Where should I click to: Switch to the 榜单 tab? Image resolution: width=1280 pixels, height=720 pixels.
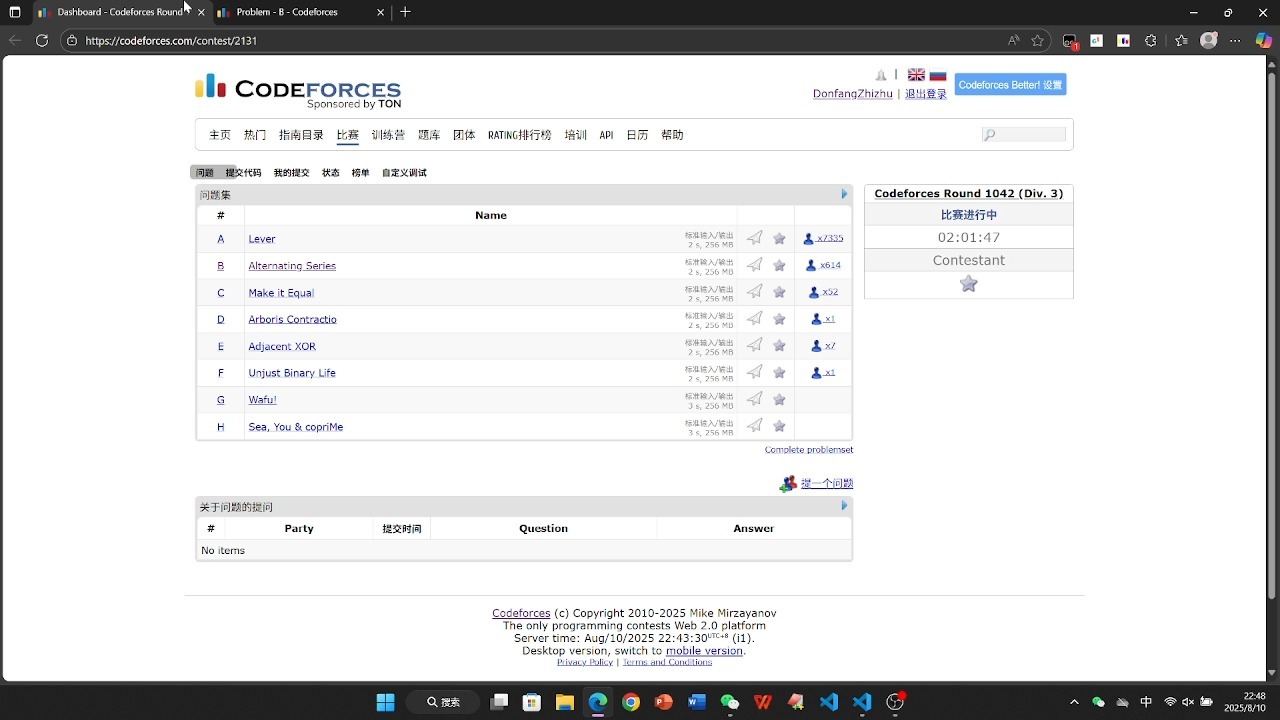pyautogui.click(x=360, y=173)
